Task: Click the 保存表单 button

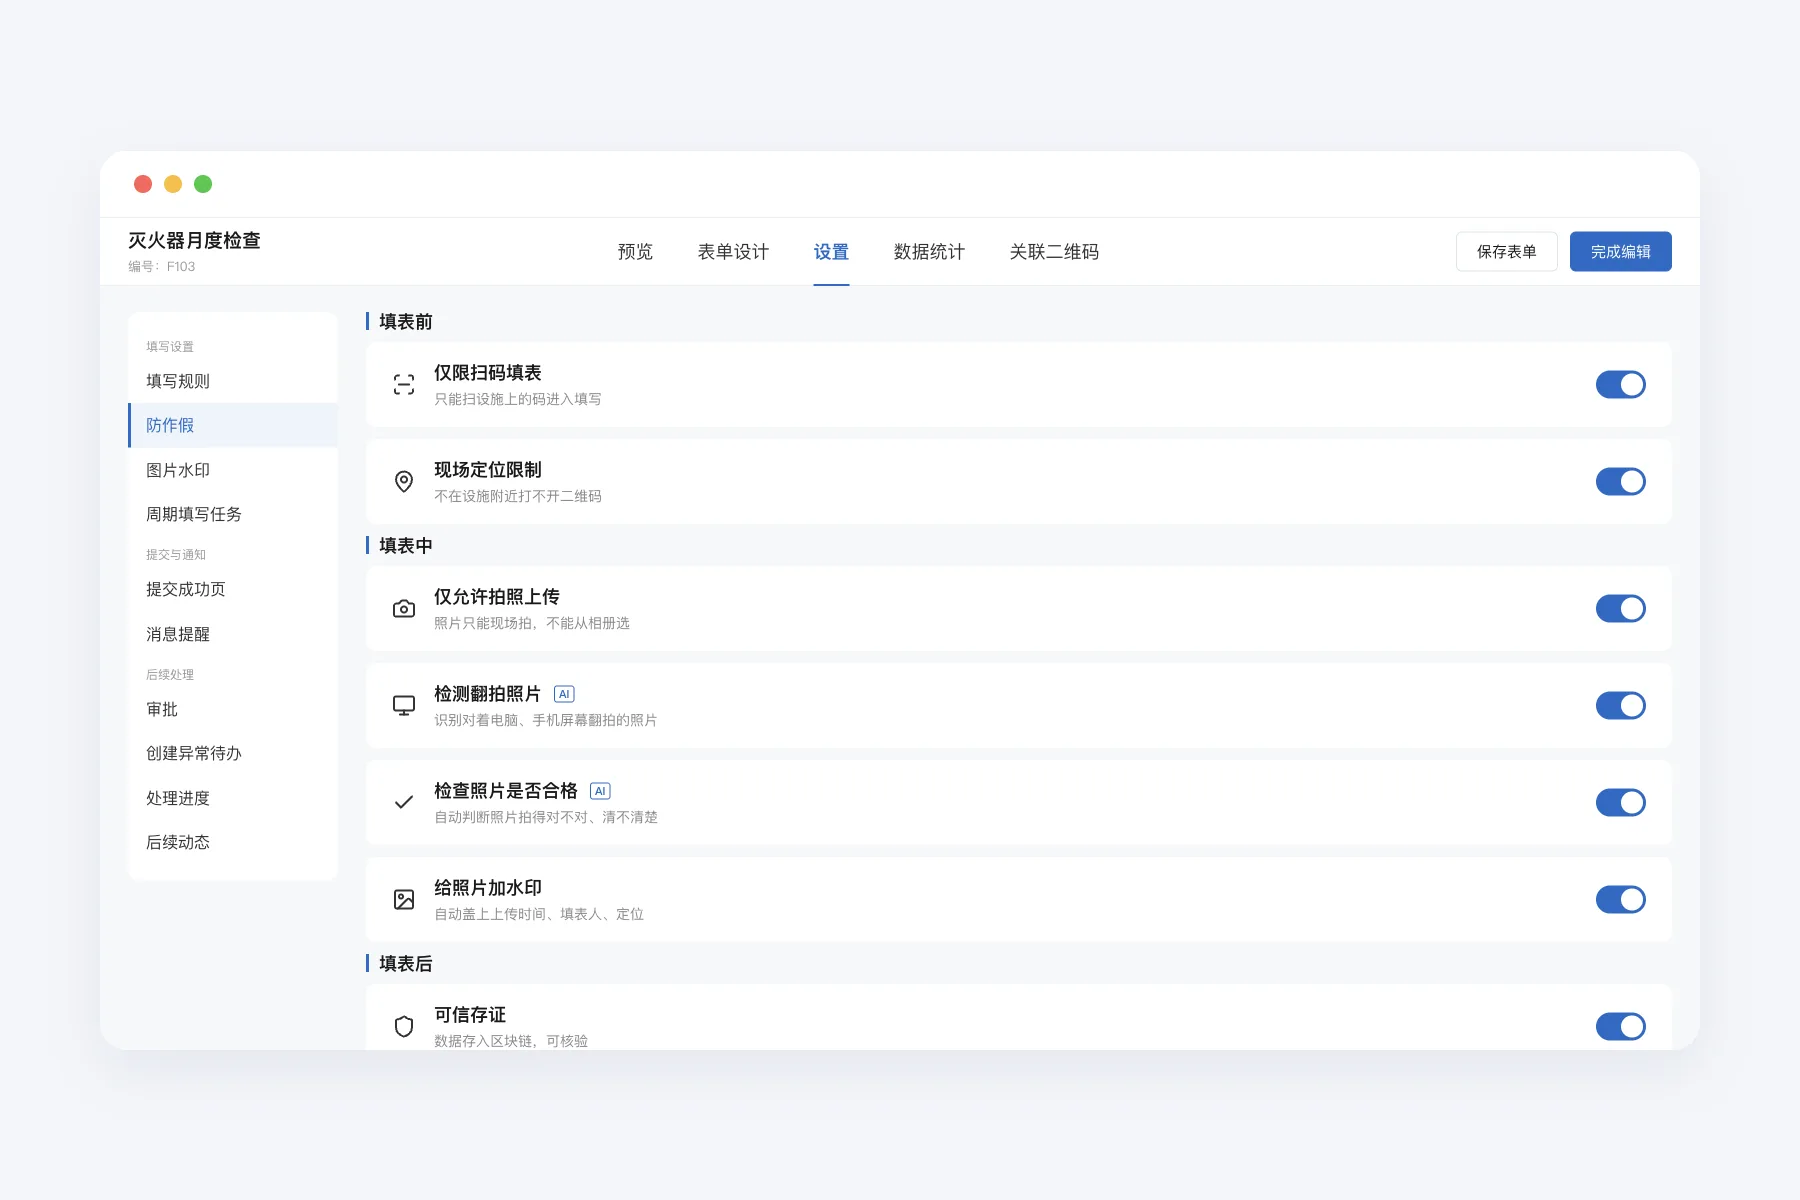Action: pos(1507,252)
